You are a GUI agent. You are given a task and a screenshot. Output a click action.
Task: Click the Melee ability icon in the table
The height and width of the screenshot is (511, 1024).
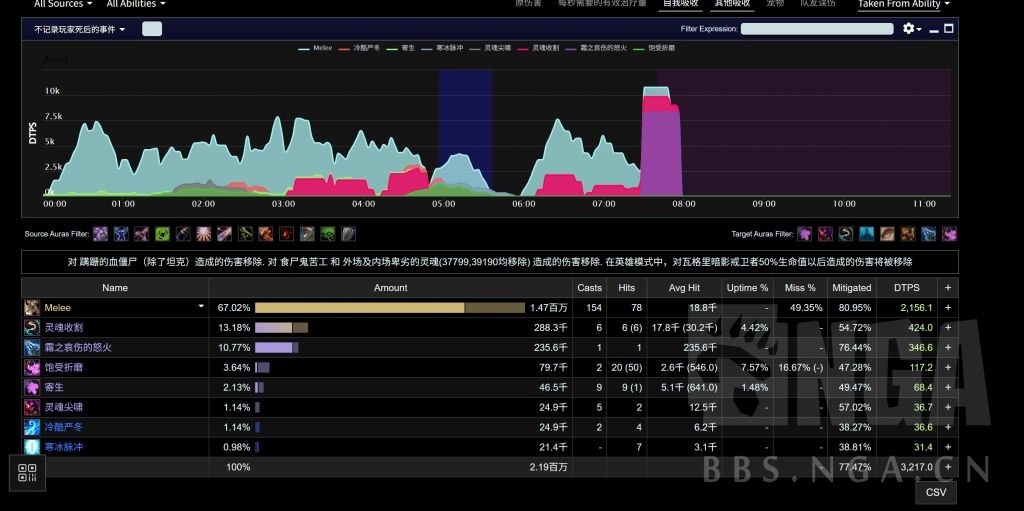click(x=33, y=308)
